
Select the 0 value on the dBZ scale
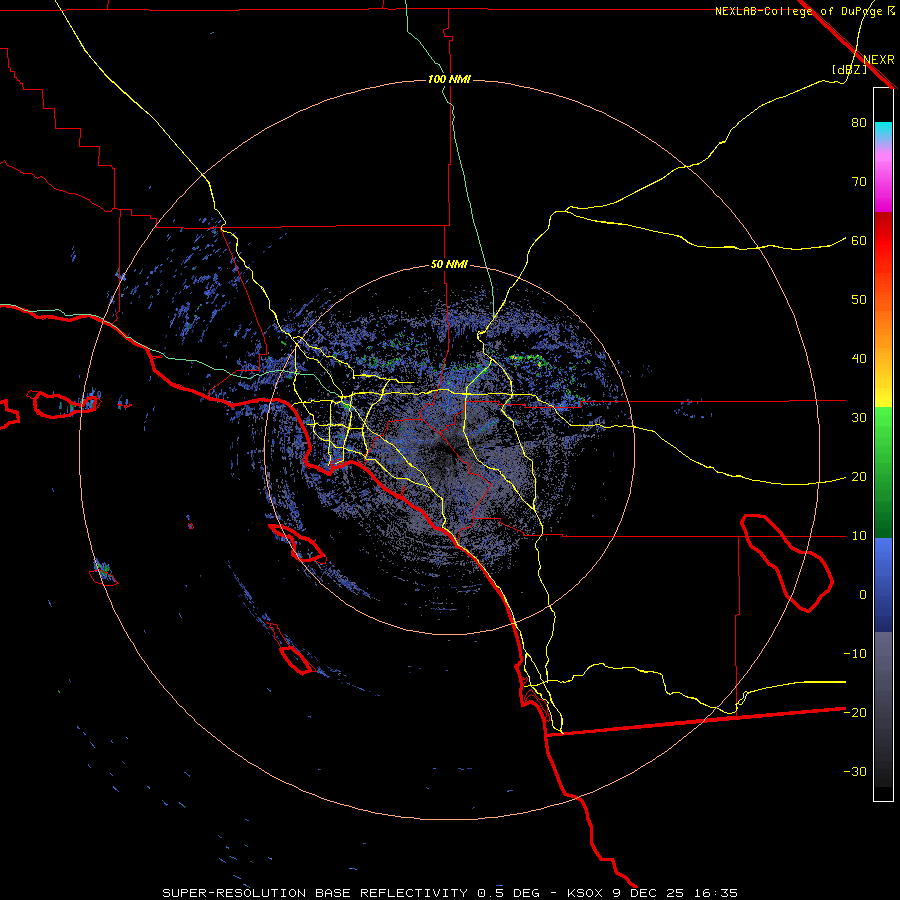[863, 595]
